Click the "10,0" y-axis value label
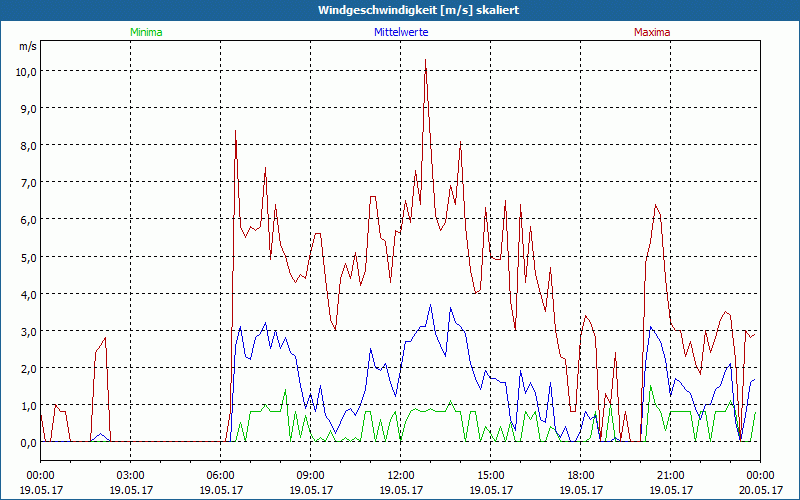The width and height of the screenshot is (800, 500). (x=25, y=71)
